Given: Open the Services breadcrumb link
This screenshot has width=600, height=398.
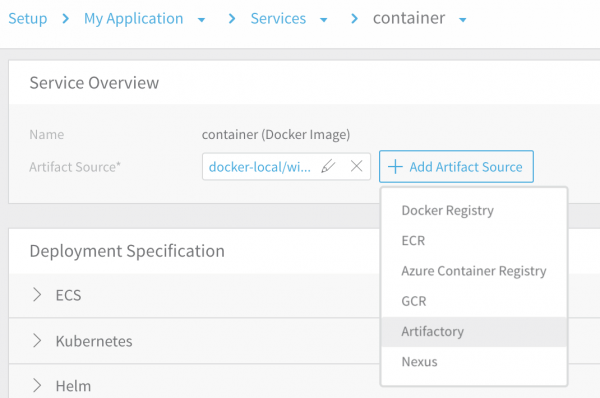Looking at the screenshot, I should tap(278, 18).
